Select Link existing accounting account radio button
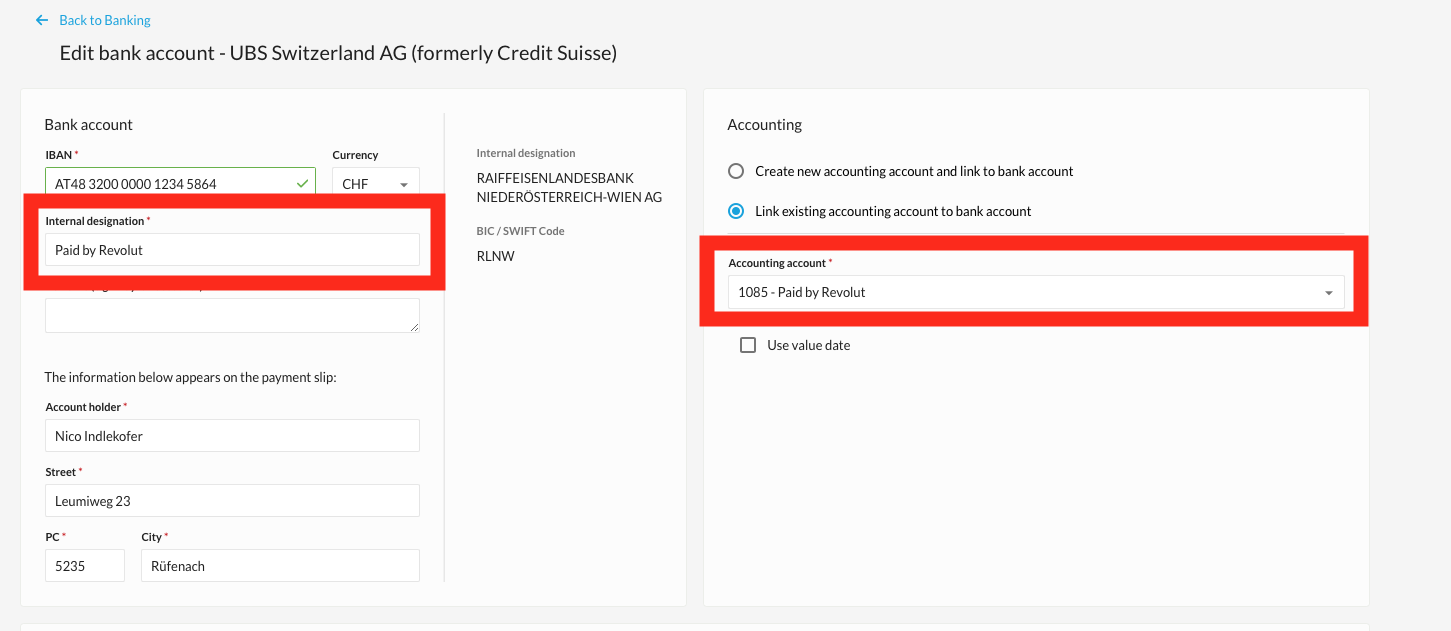Image resolution: width=1451 pixels, height=631 pixels. [x=736, y=211]
